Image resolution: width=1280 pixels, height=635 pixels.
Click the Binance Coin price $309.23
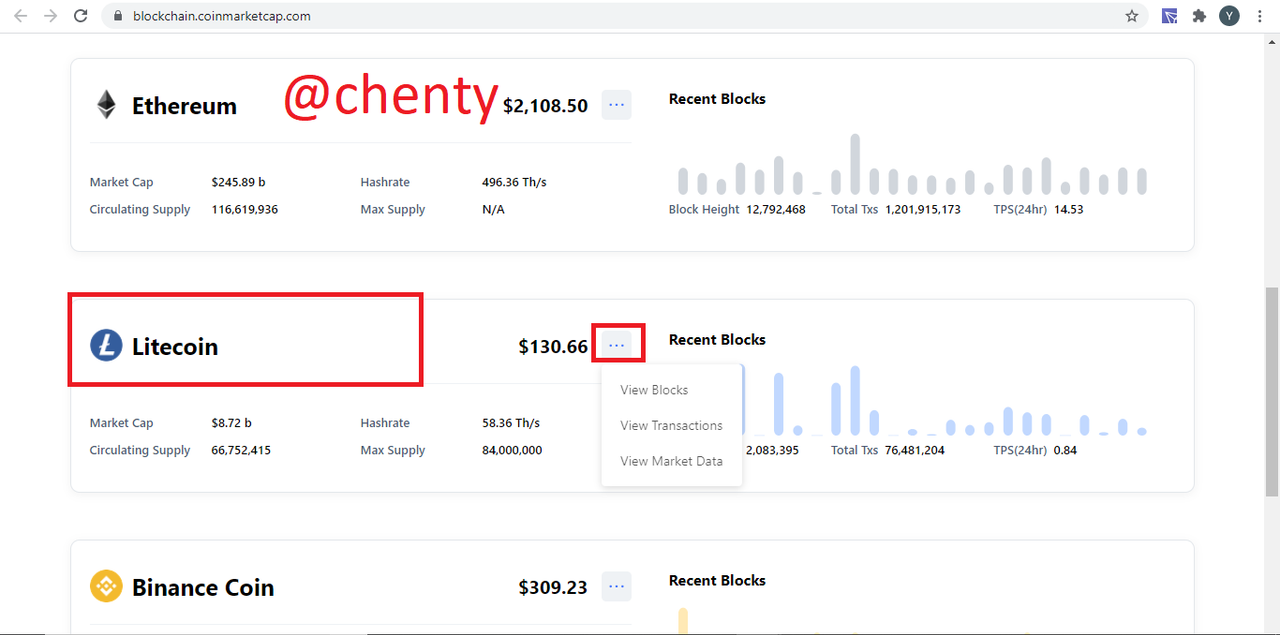553,588
